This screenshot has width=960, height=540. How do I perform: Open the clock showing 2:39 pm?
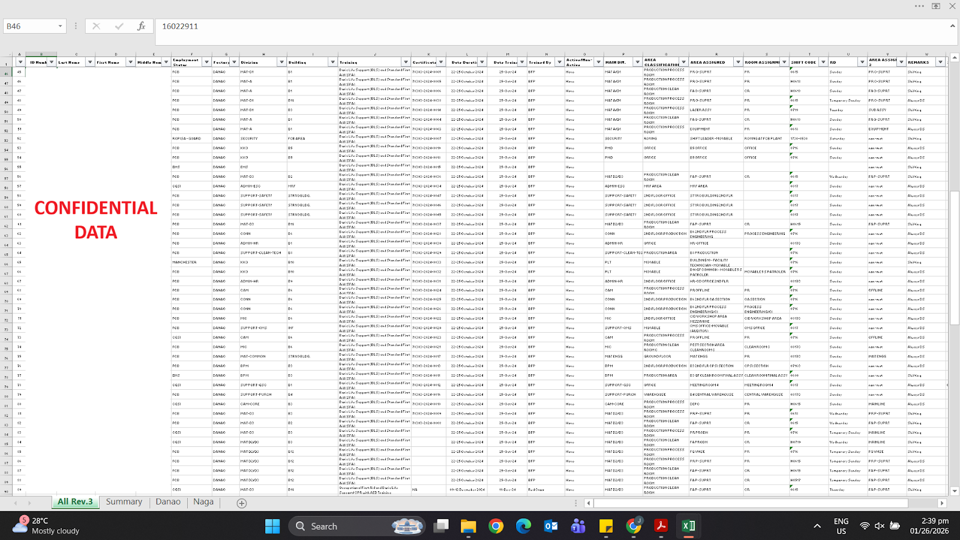929,526
